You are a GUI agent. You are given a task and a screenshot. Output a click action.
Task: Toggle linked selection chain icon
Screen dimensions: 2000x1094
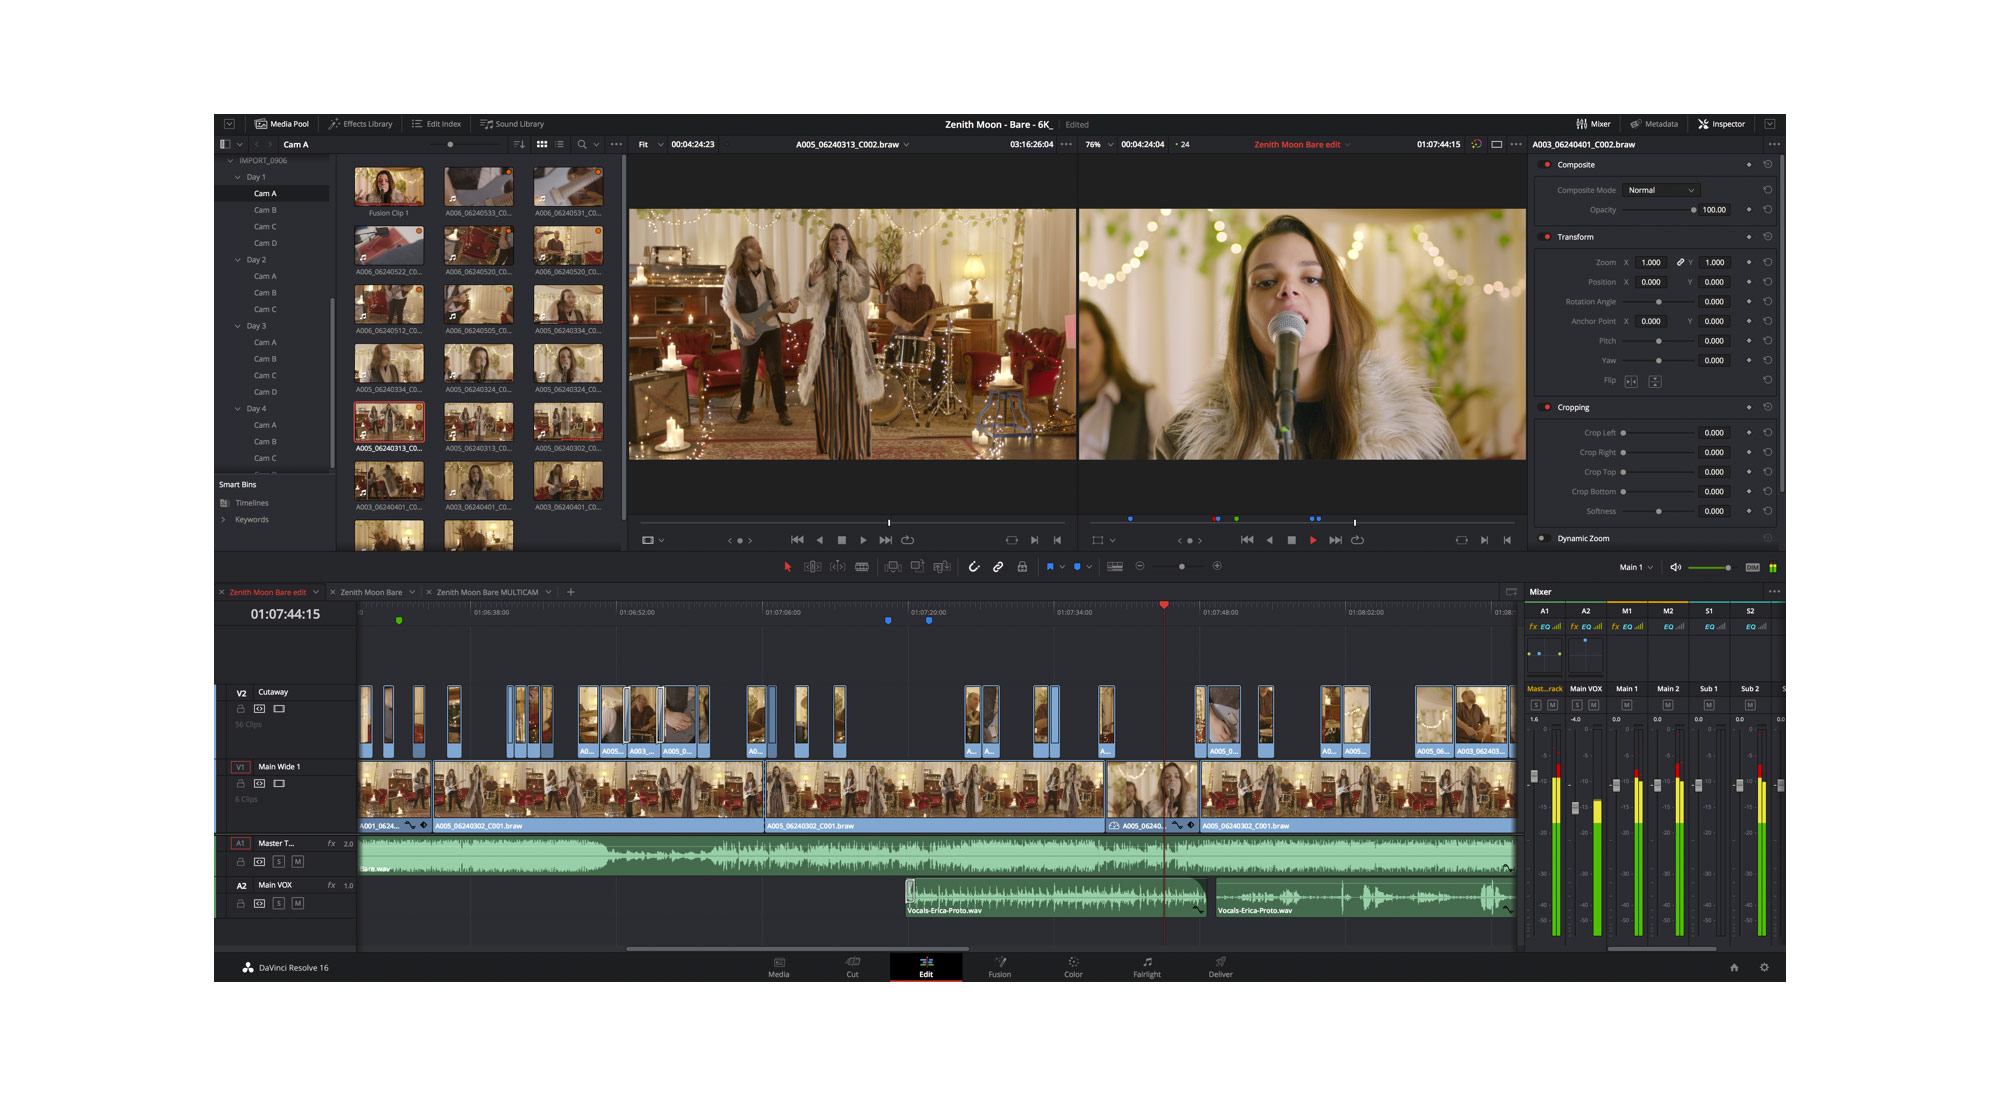pos(998,567)
